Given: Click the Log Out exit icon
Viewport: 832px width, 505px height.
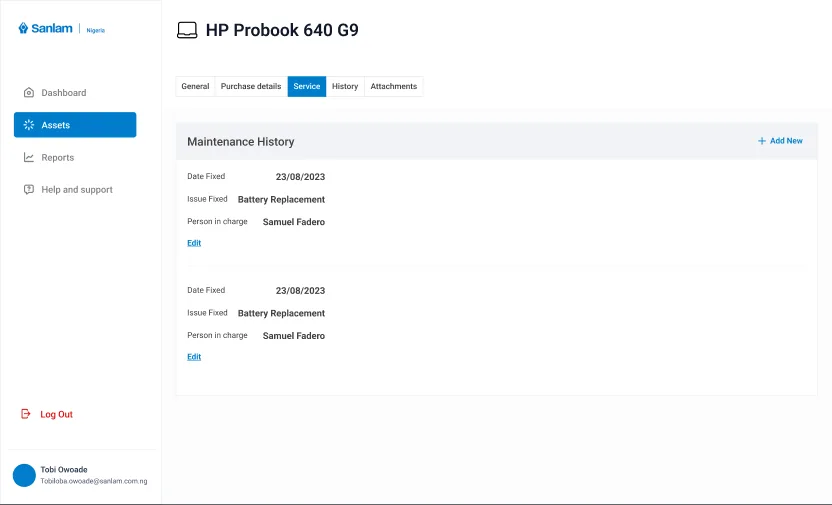Looking at the screenshot, I should (x=25, y=414).
